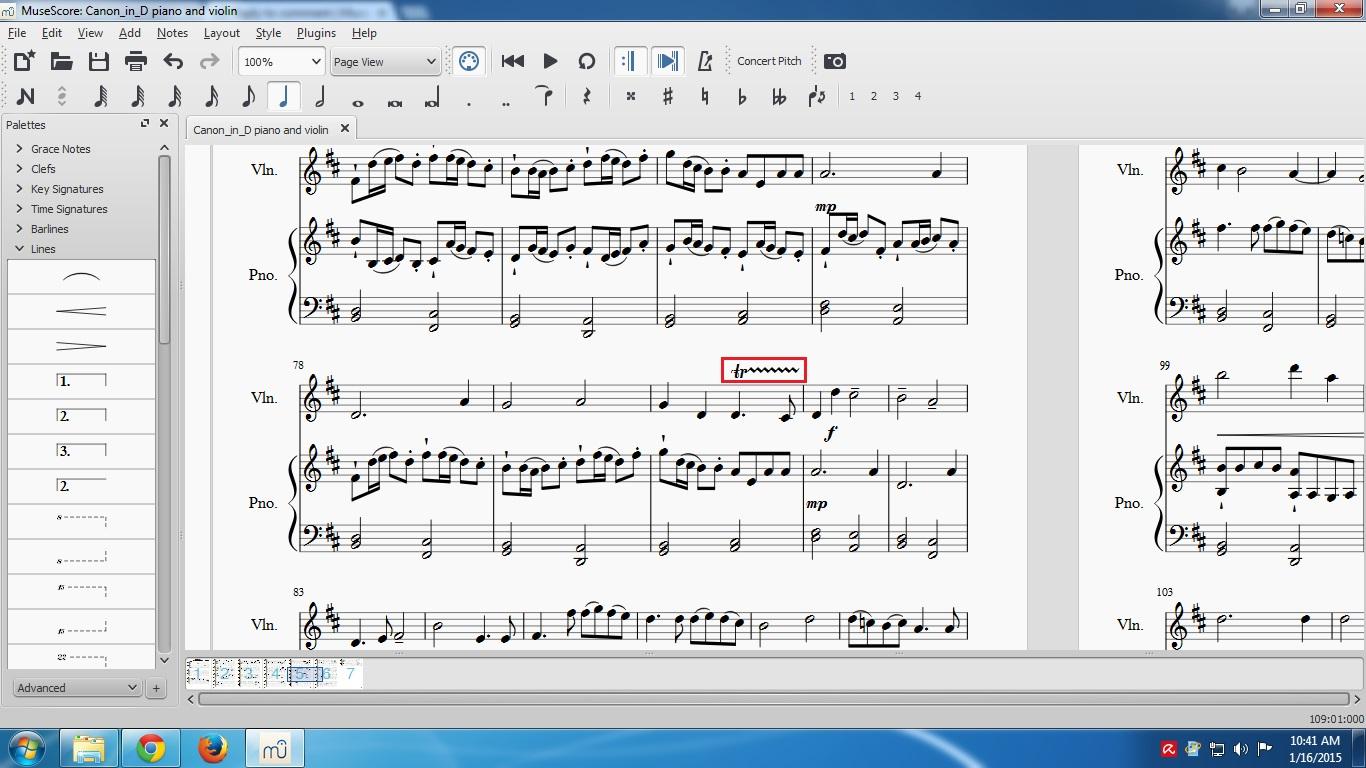Viewport: 1366px width, 768px height.
Task: Select voice 2
Action: (874, 97)
